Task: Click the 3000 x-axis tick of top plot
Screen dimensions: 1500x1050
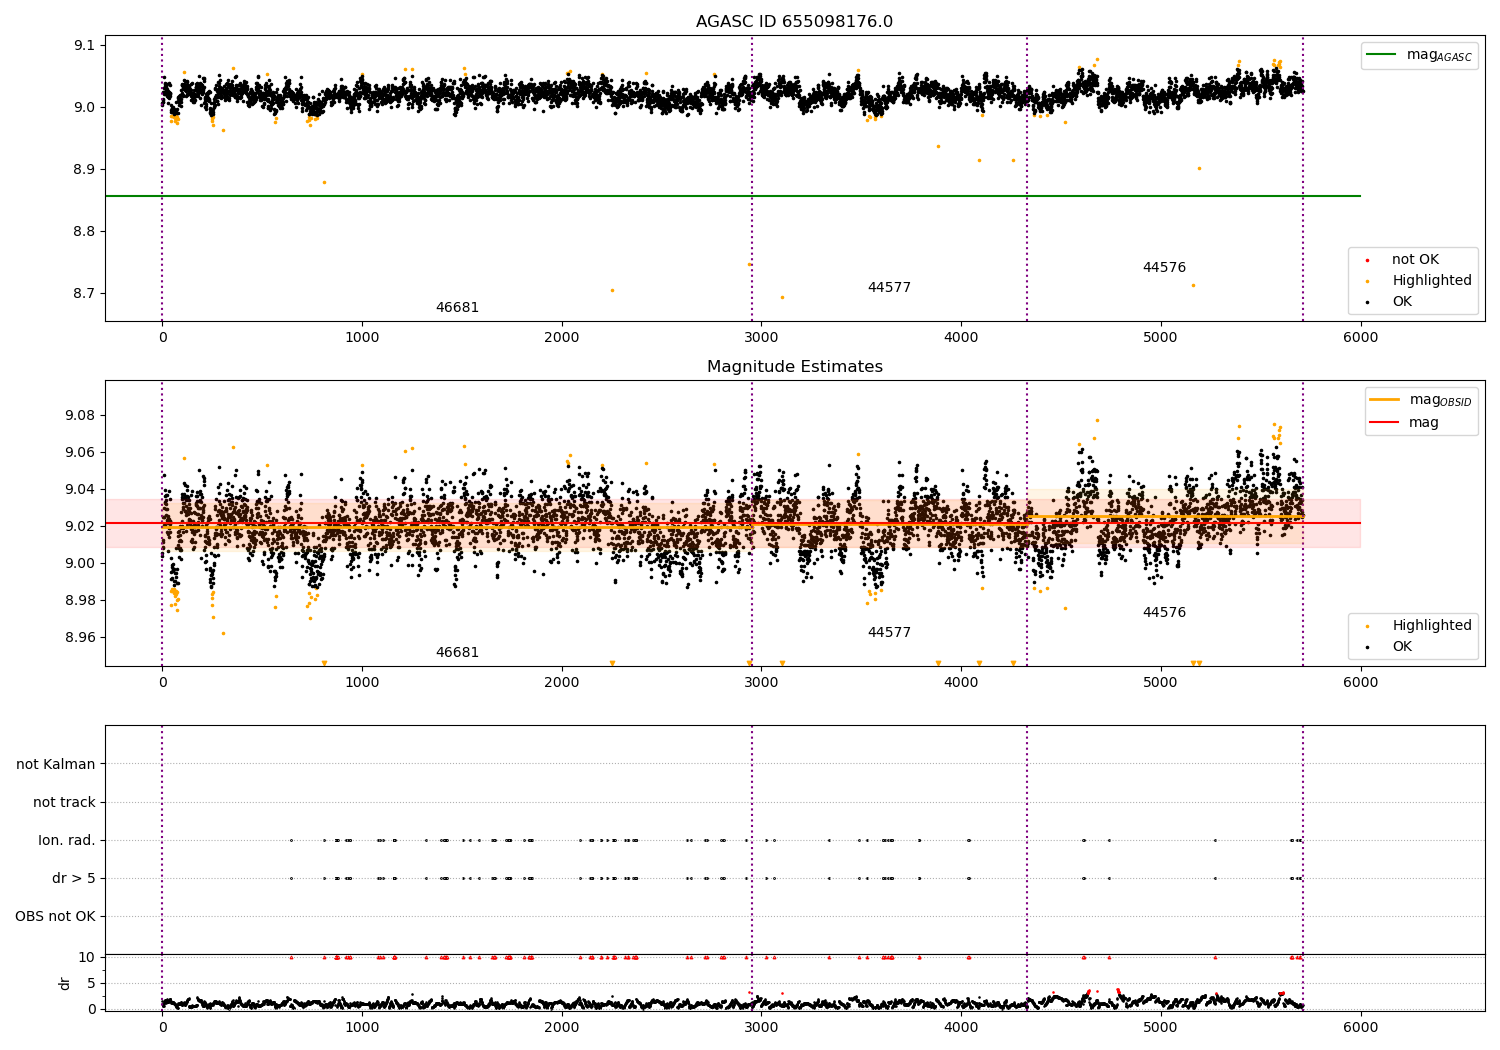Action: click(761, 338)
